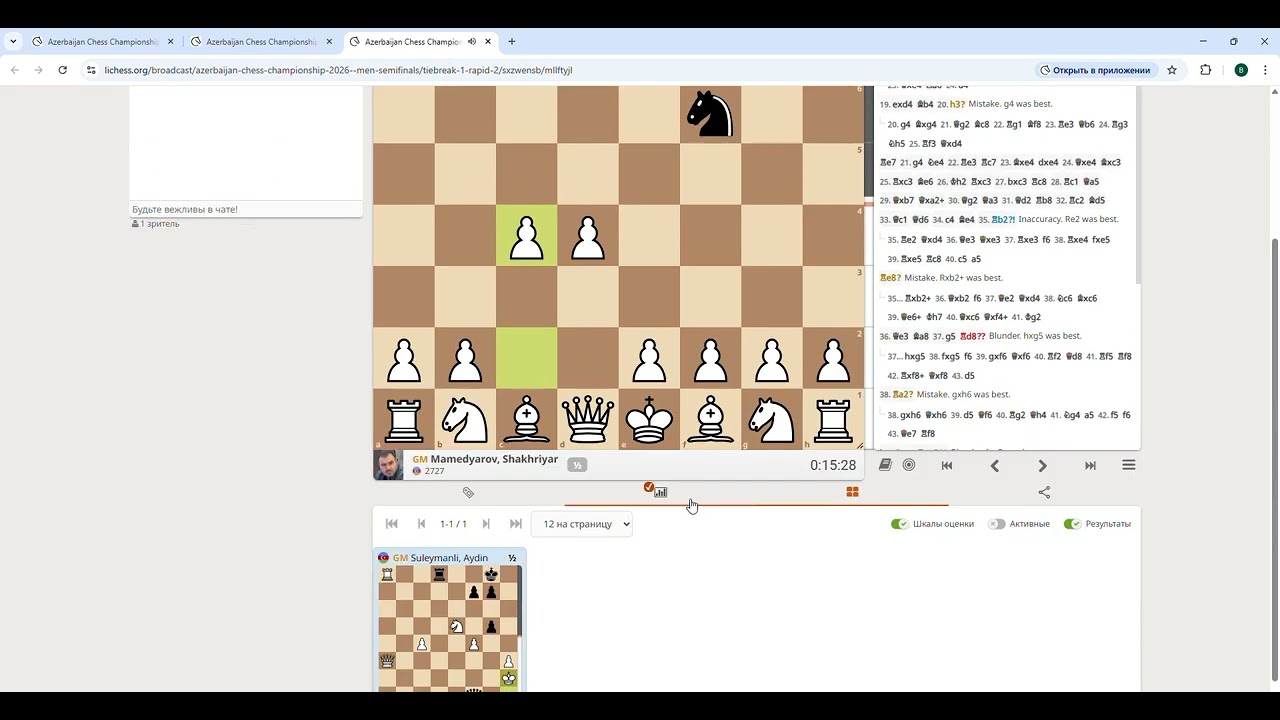Select the multiboard grid tab
Screen dimensions: 1280x720
(x=852, y=492)
